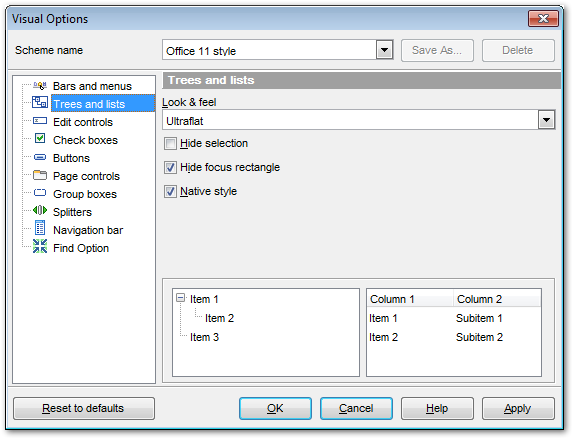The width and height of the screenshot is (573, 439).
Task: Click the Bars and menus icon
Action: (40, 86)
